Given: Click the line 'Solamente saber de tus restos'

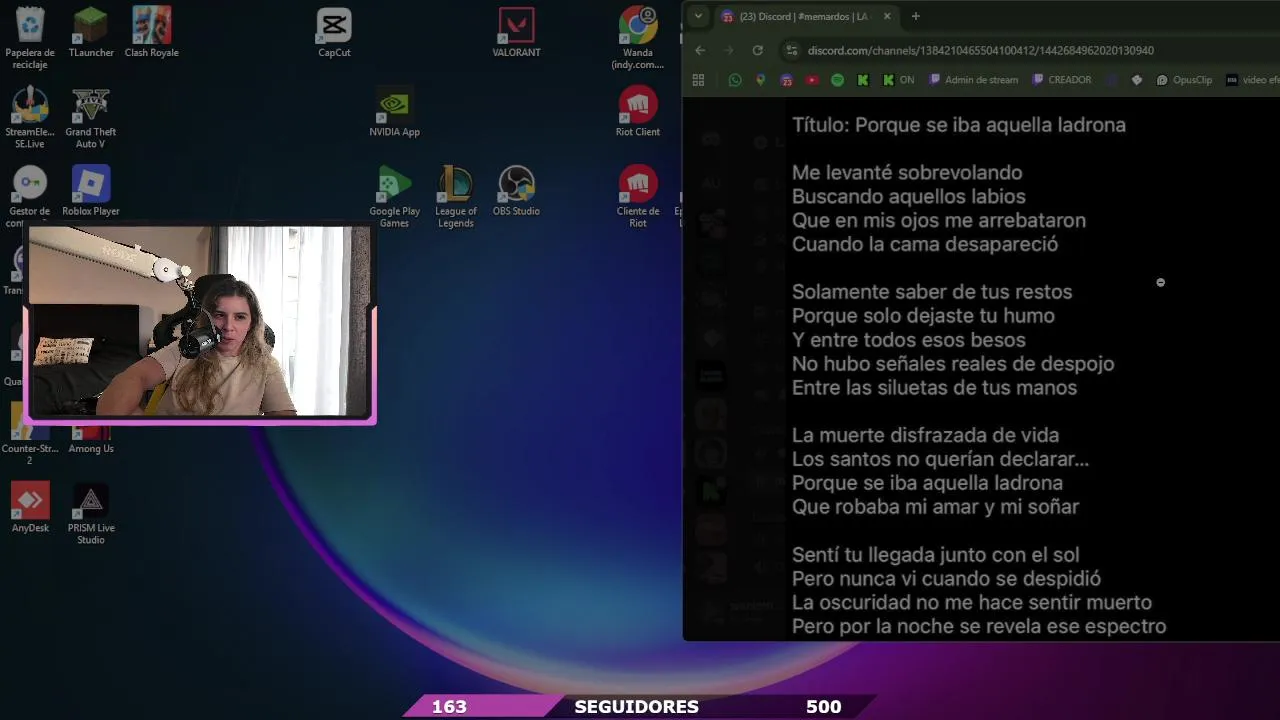Looking at the screenshot, I should (932, 292).
